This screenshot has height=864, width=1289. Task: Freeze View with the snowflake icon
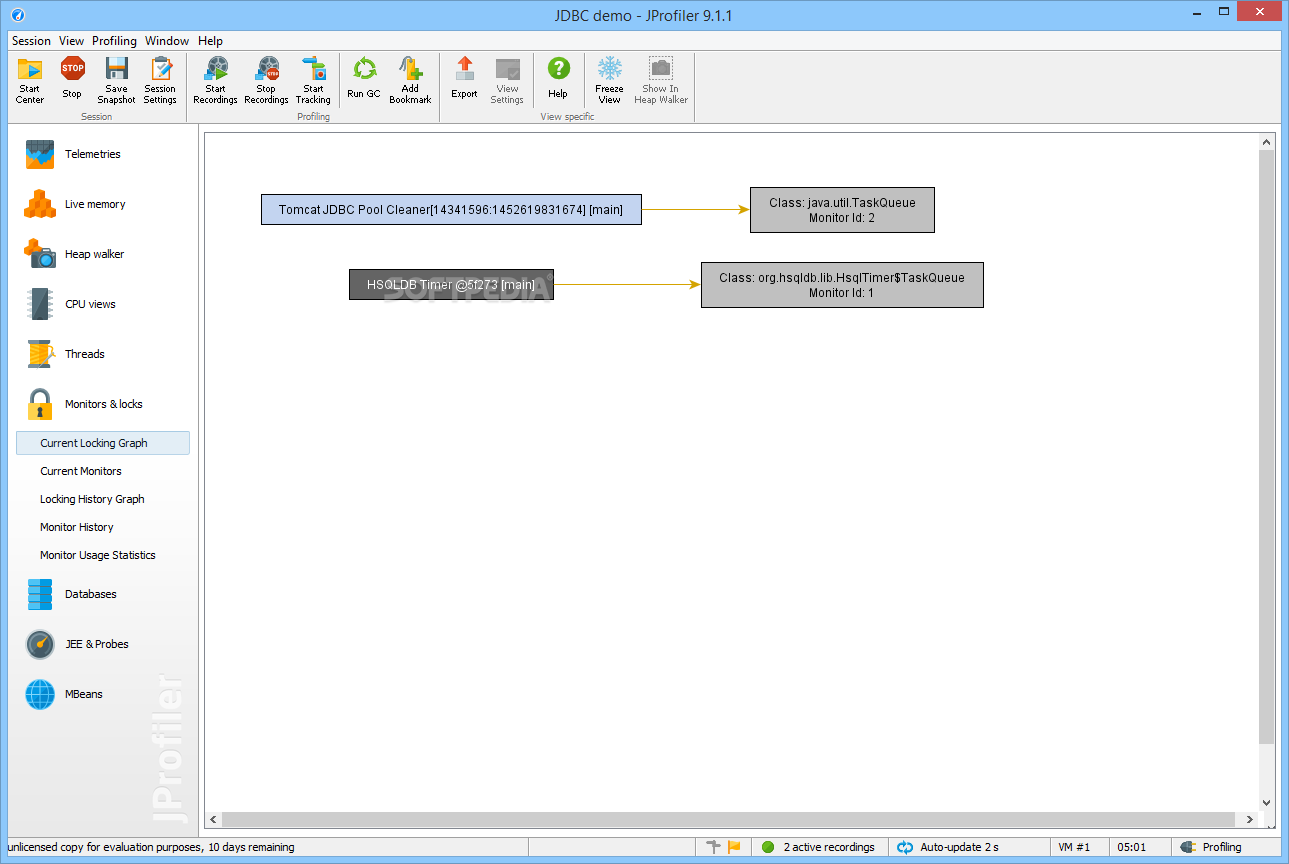pyautogui.click(x=609, y=80)
